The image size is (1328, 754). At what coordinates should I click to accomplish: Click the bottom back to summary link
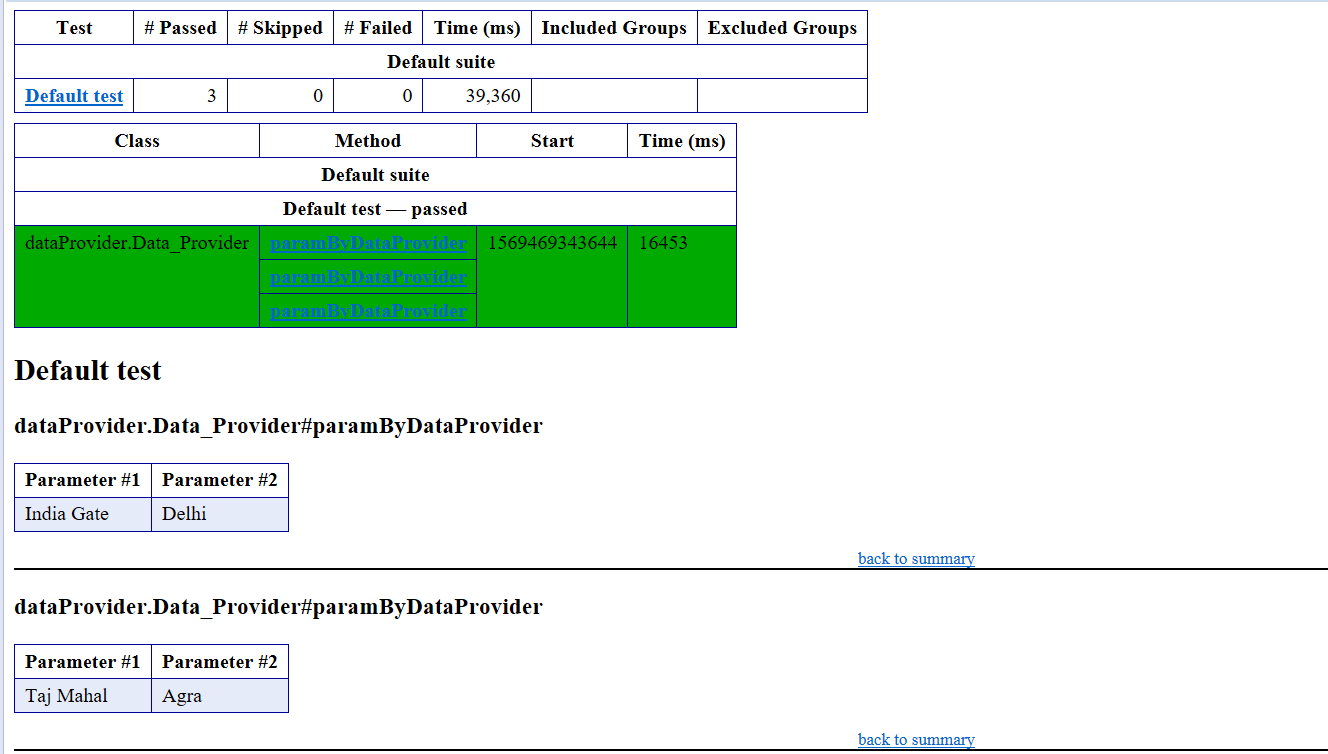(x=915, y=739)
